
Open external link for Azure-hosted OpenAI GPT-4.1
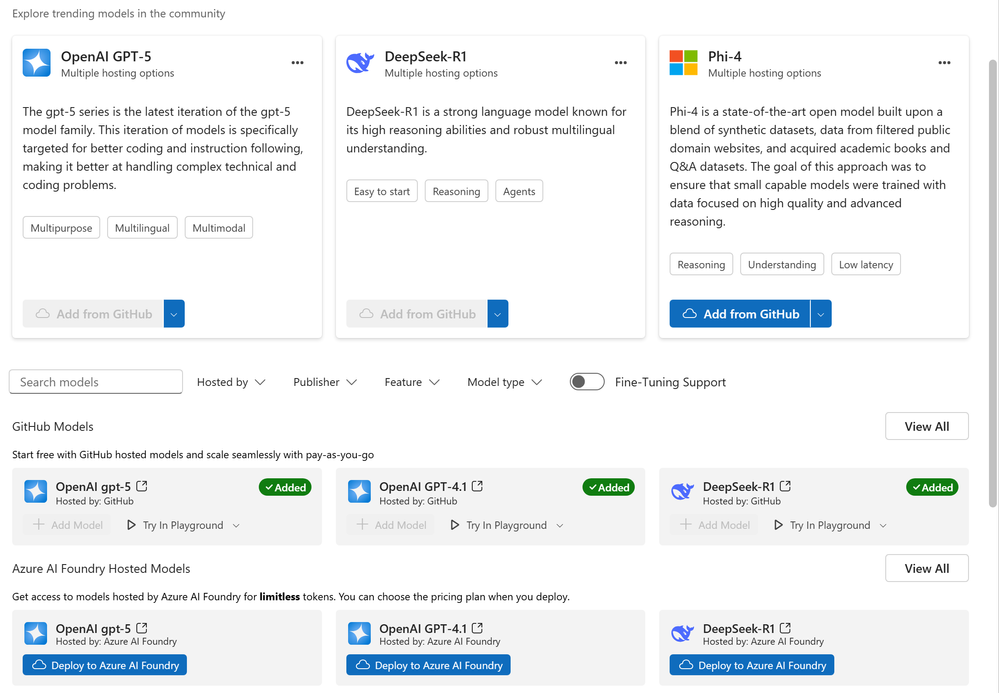pos(477,628)
